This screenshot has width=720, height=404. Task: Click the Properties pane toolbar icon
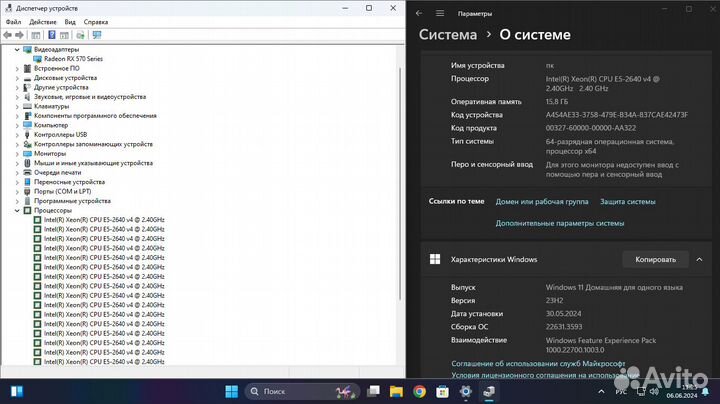point(64,35)
